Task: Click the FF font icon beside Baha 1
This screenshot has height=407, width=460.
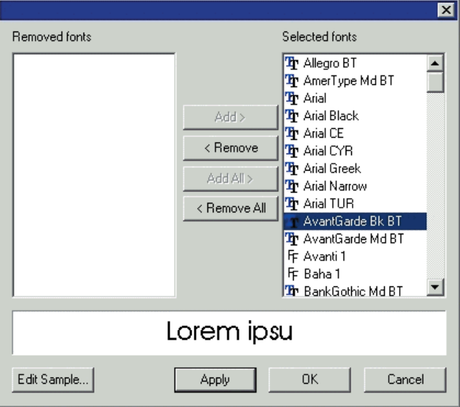Action: pyautogui.click(x=293, y=274)
